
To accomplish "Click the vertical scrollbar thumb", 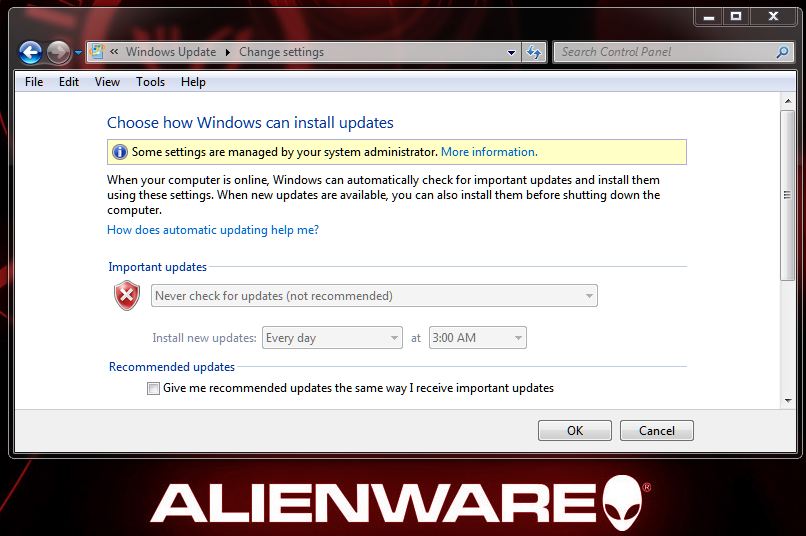I will tap(787, 195).
